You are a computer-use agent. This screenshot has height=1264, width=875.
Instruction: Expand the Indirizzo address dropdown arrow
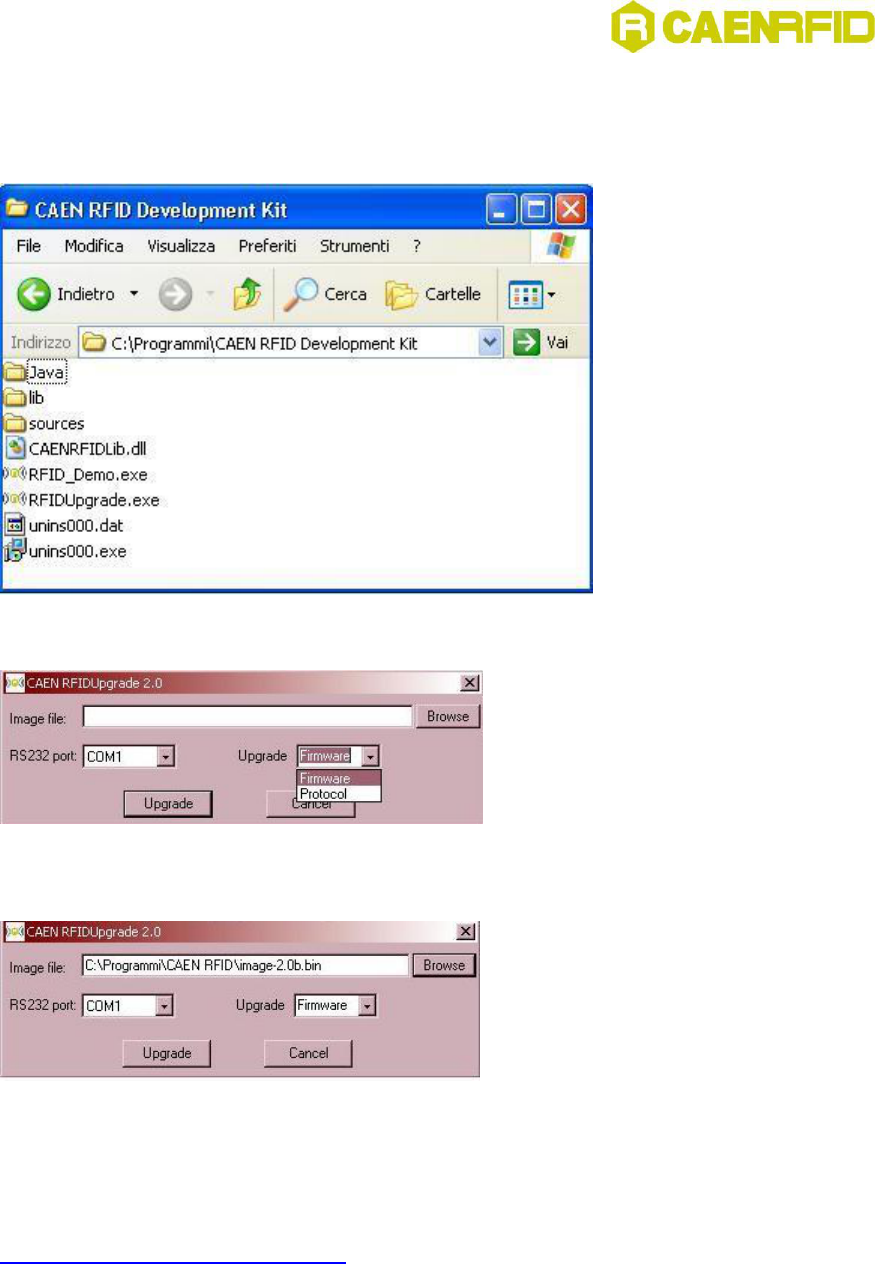click(490, 342)
